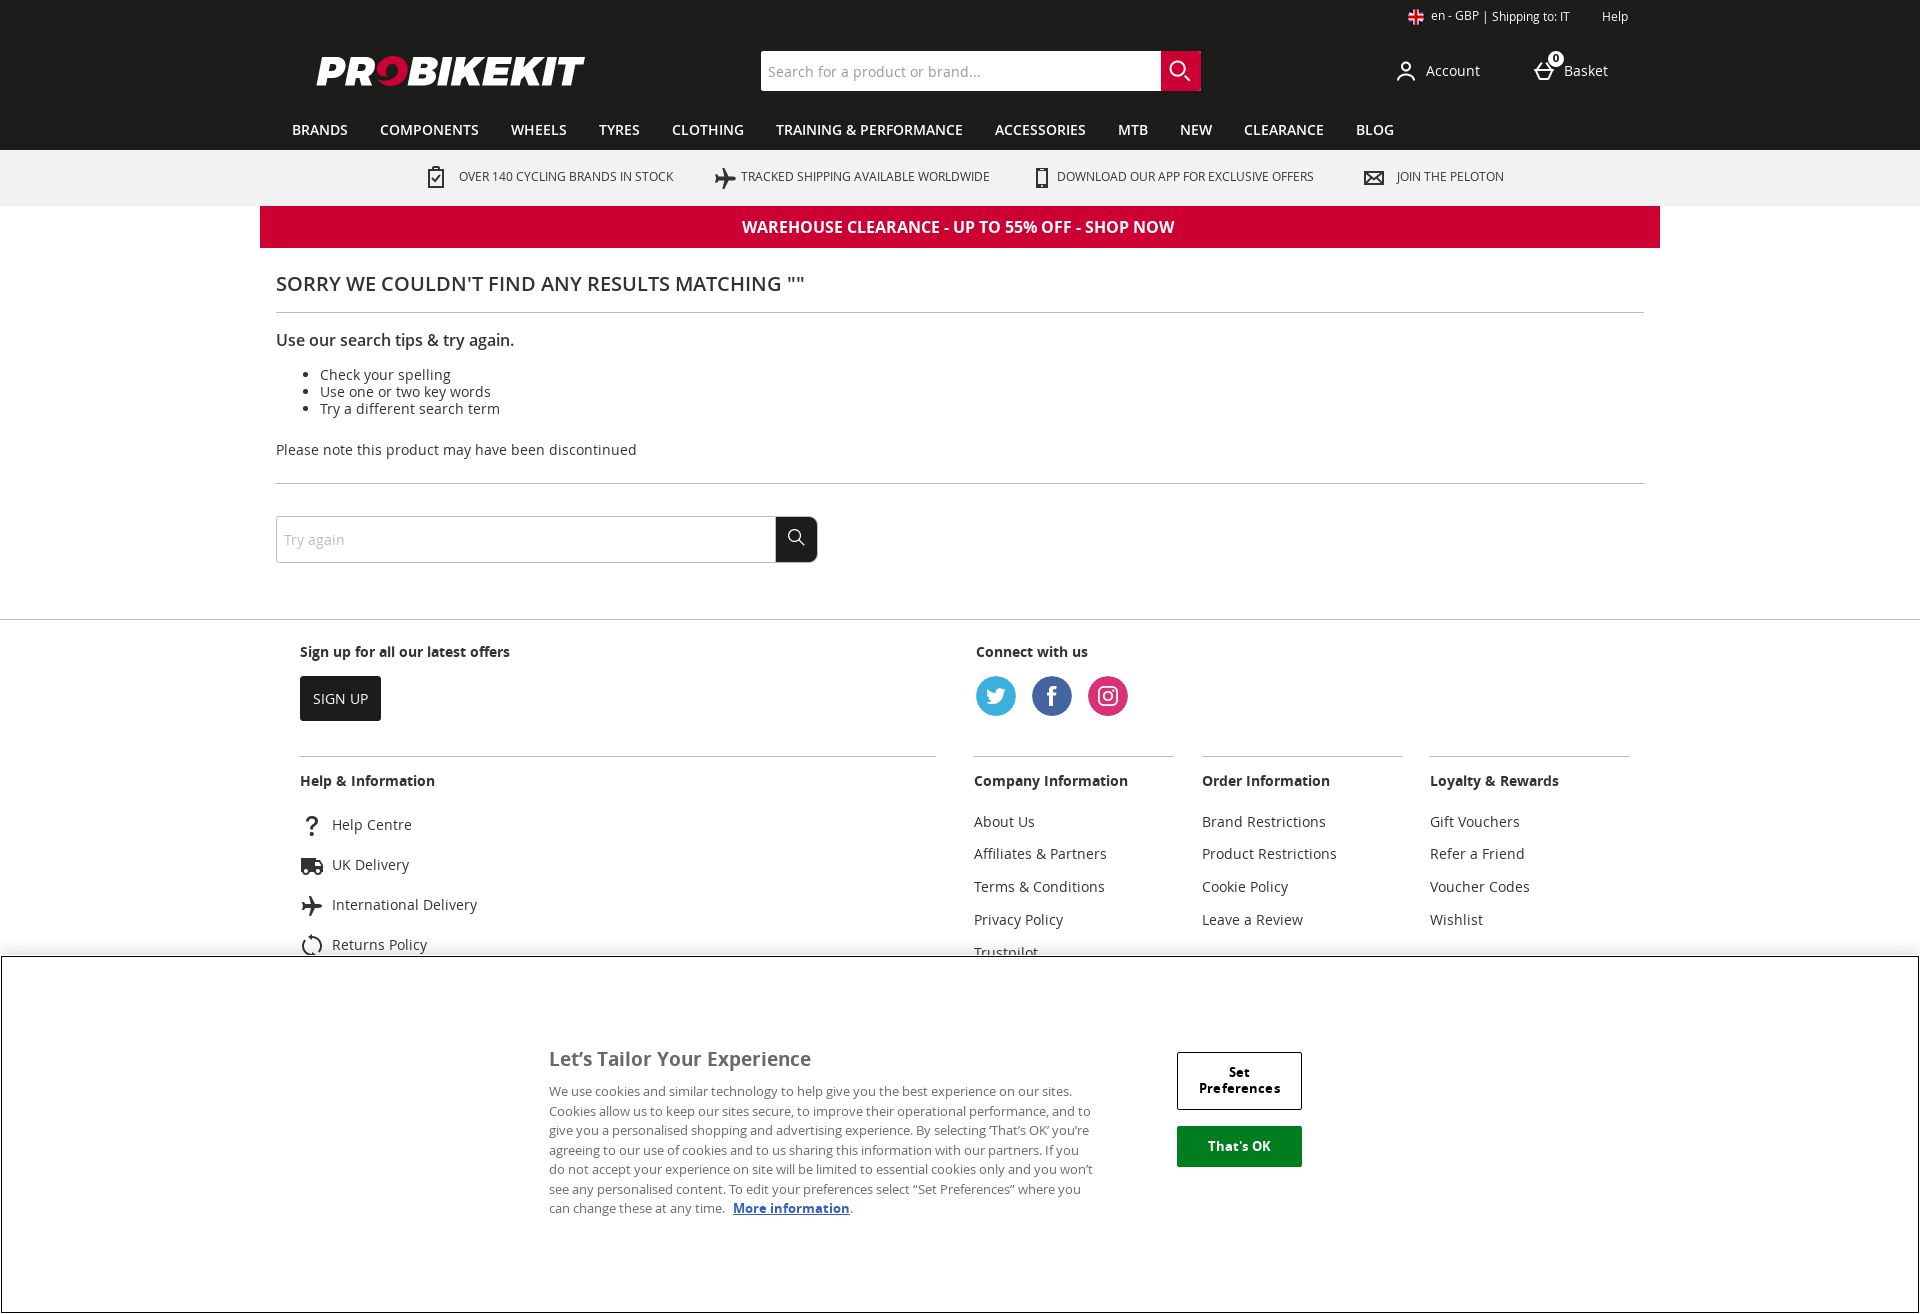This screenshot has height=1314, width=1920.
Task: Open the International Delivery text link
Action: (x=404, y=905)
